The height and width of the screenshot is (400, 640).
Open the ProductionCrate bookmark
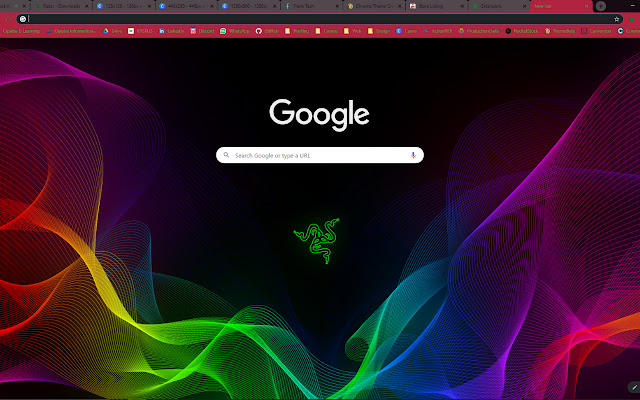point(479,31)
